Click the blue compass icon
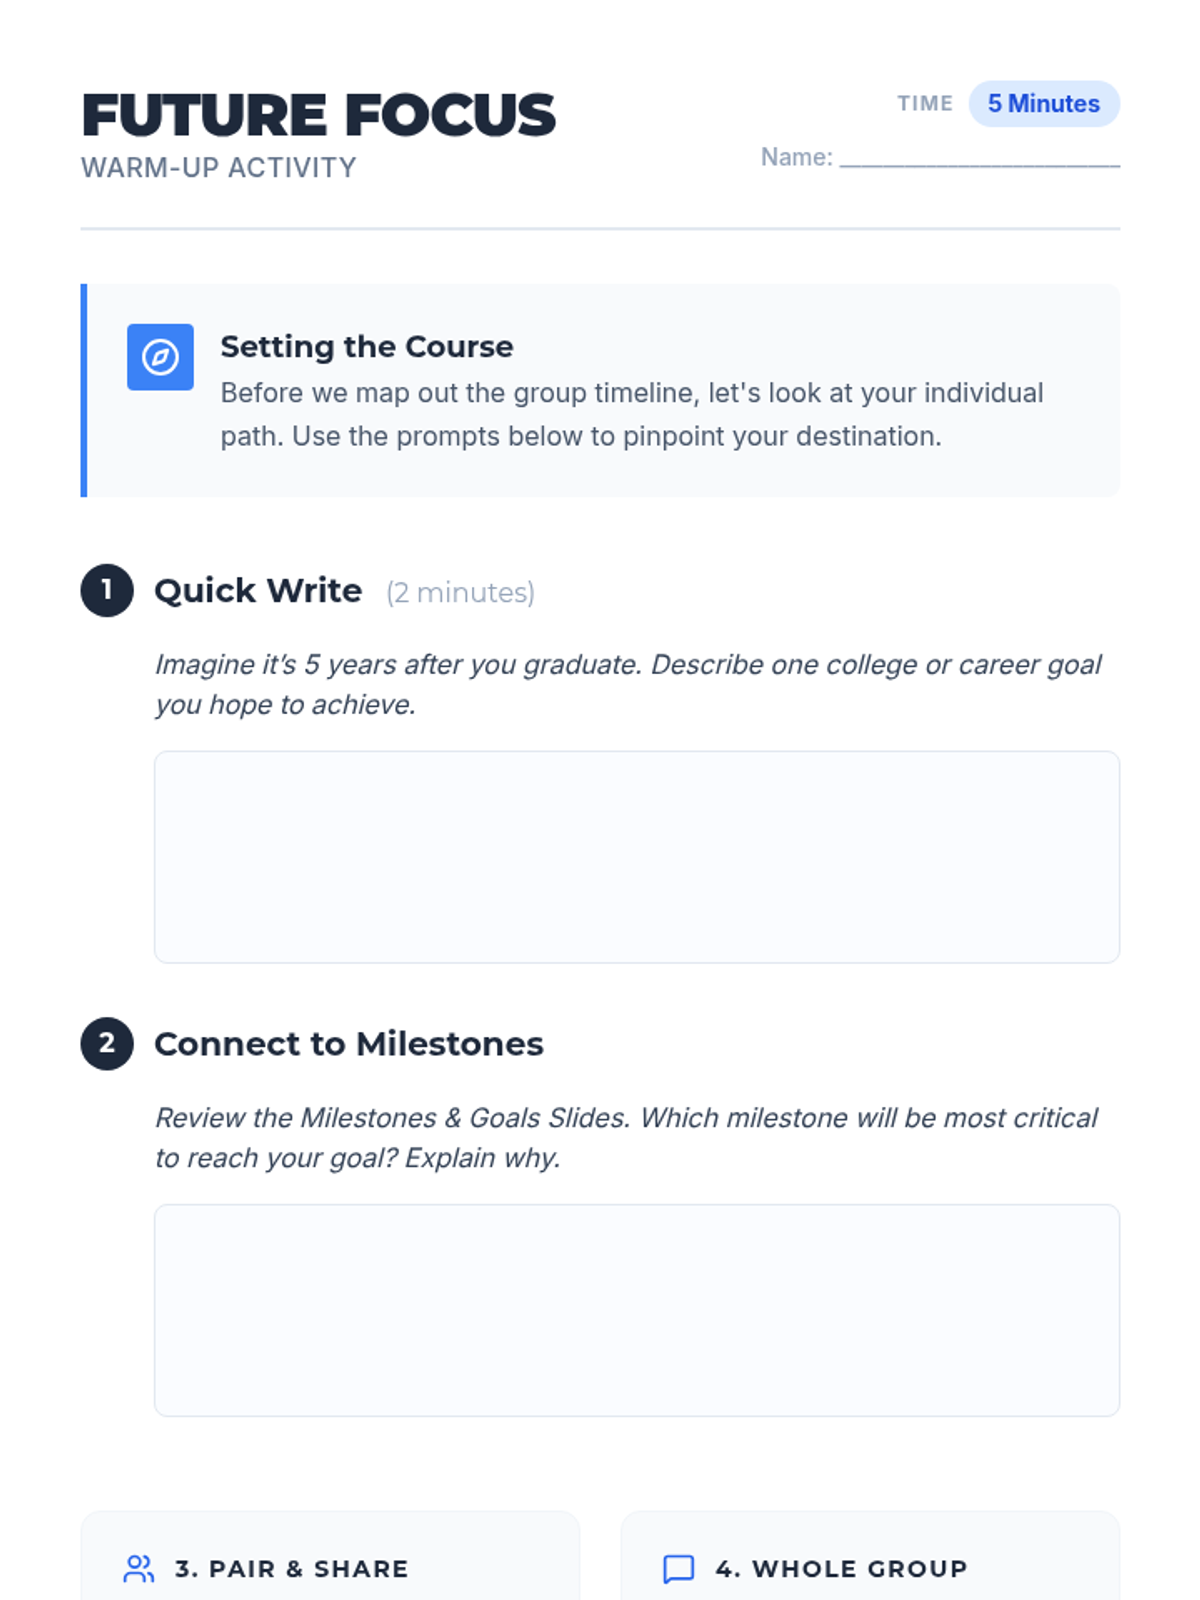1200x1600 pixels. (160, 357)
